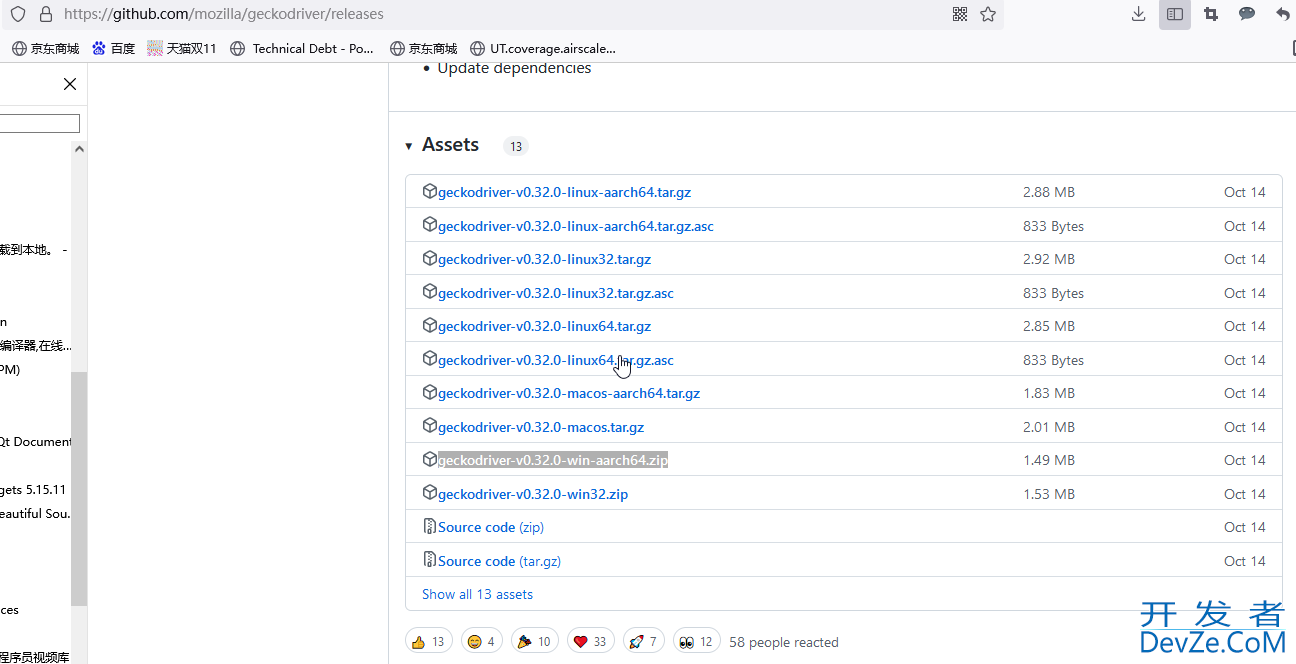1296x664 pixels.
Task: Toggle the smiley face reaction button
Action: [481, 641]
